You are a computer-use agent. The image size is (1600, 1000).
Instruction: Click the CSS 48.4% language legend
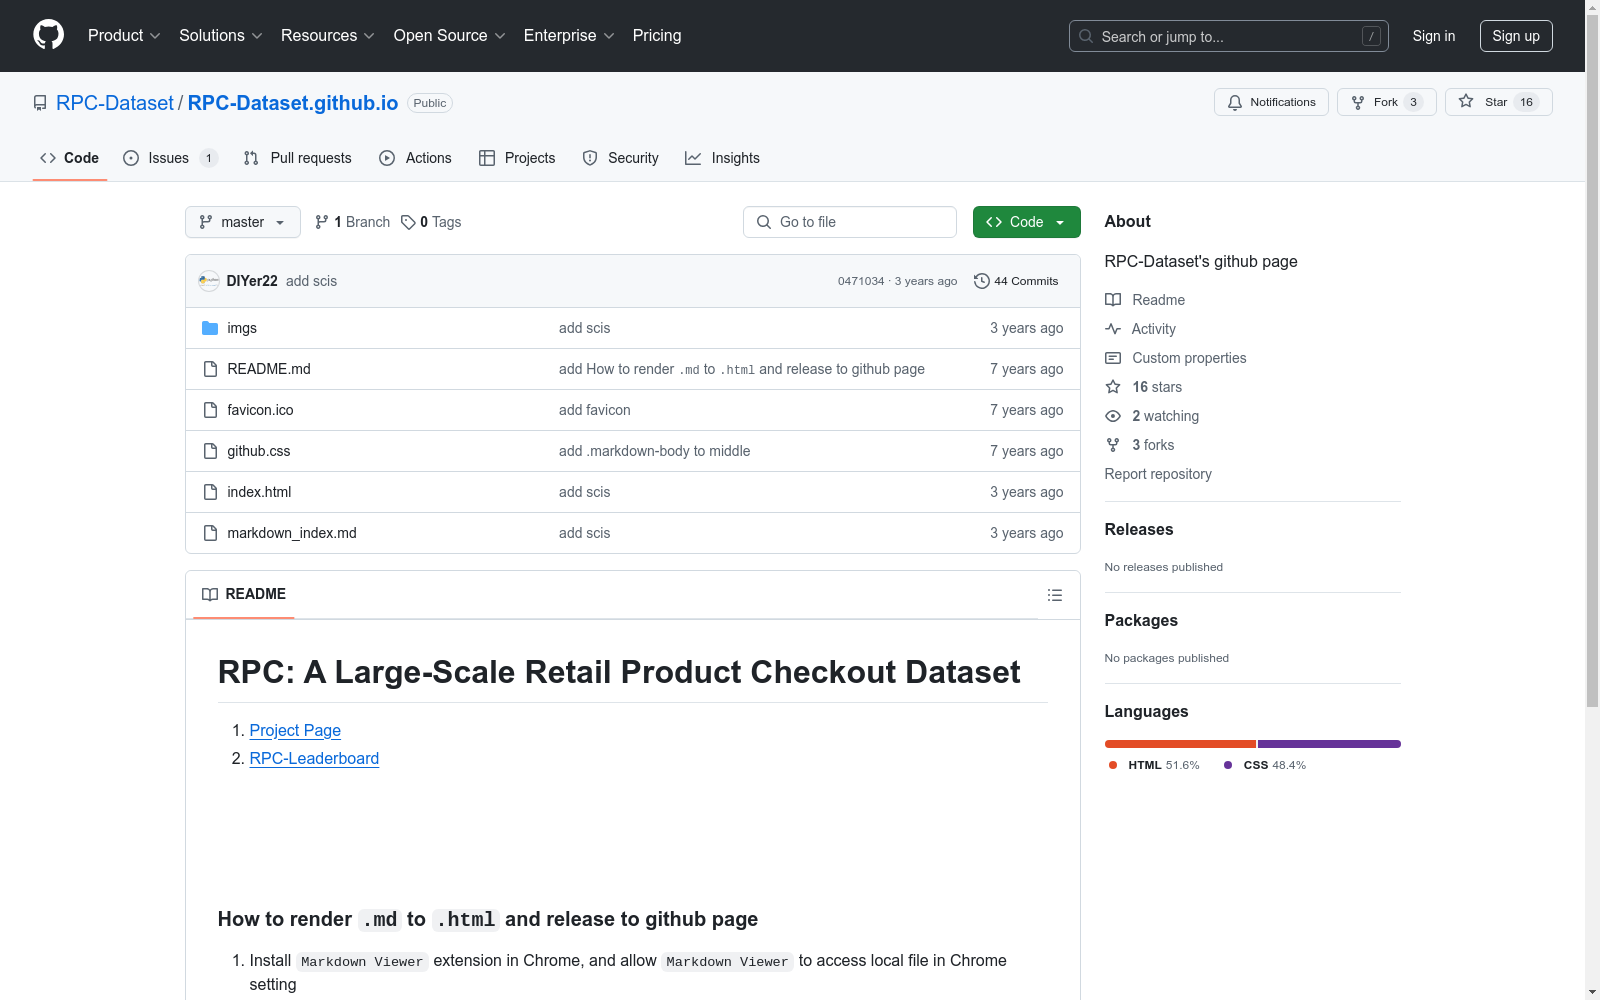pyautogui.click(x=1265, y=765)
